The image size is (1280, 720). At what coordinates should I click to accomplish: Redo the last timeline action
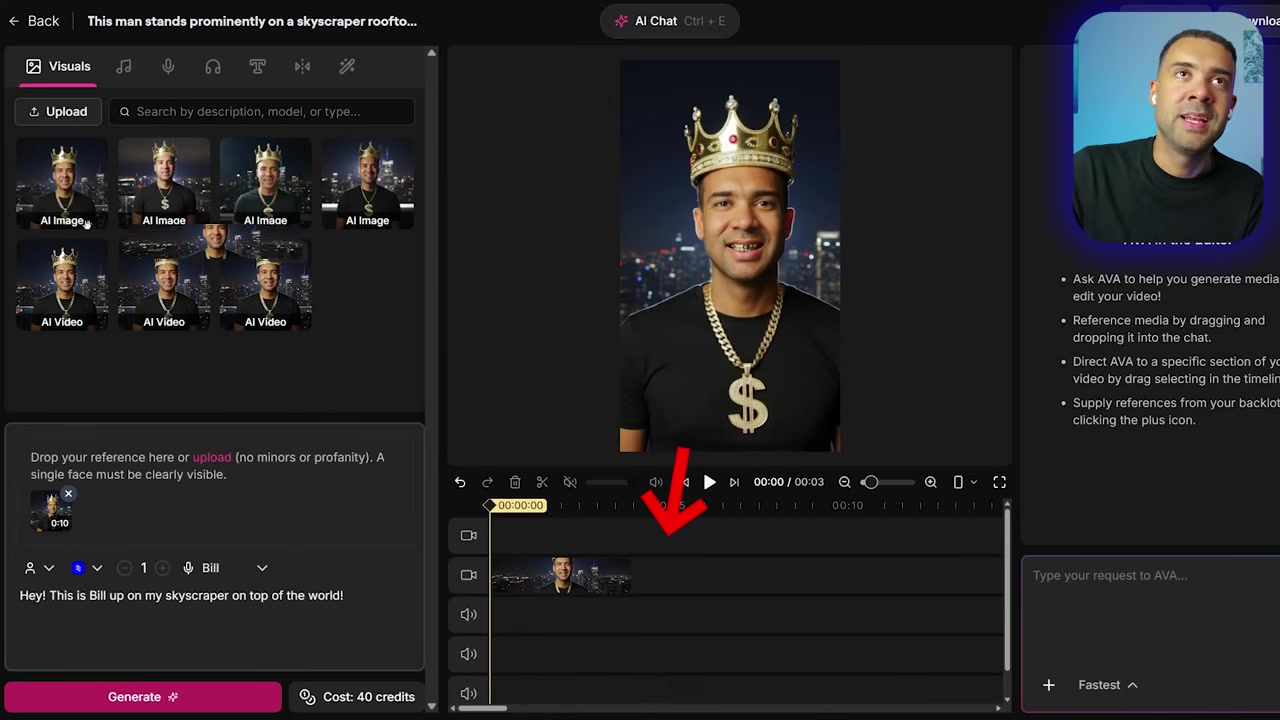(487, 482)
